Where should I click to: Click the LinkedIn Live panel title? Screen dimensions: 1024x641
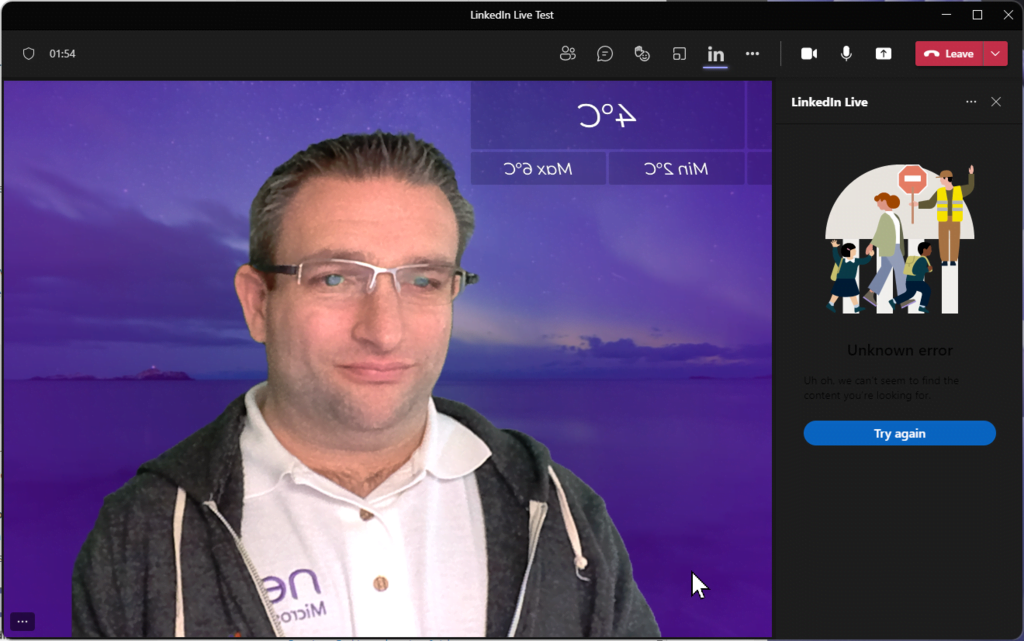[x=829, y=102]
